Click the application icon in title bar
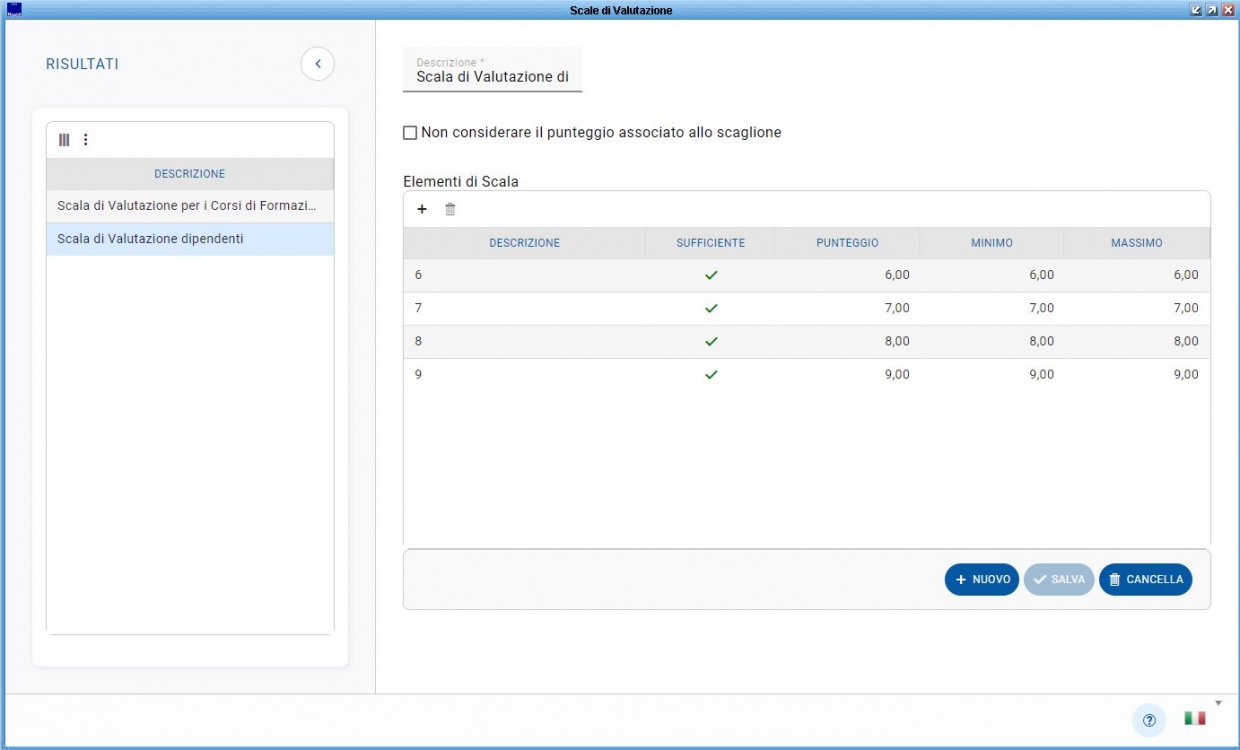 click(x=14, y=10)
